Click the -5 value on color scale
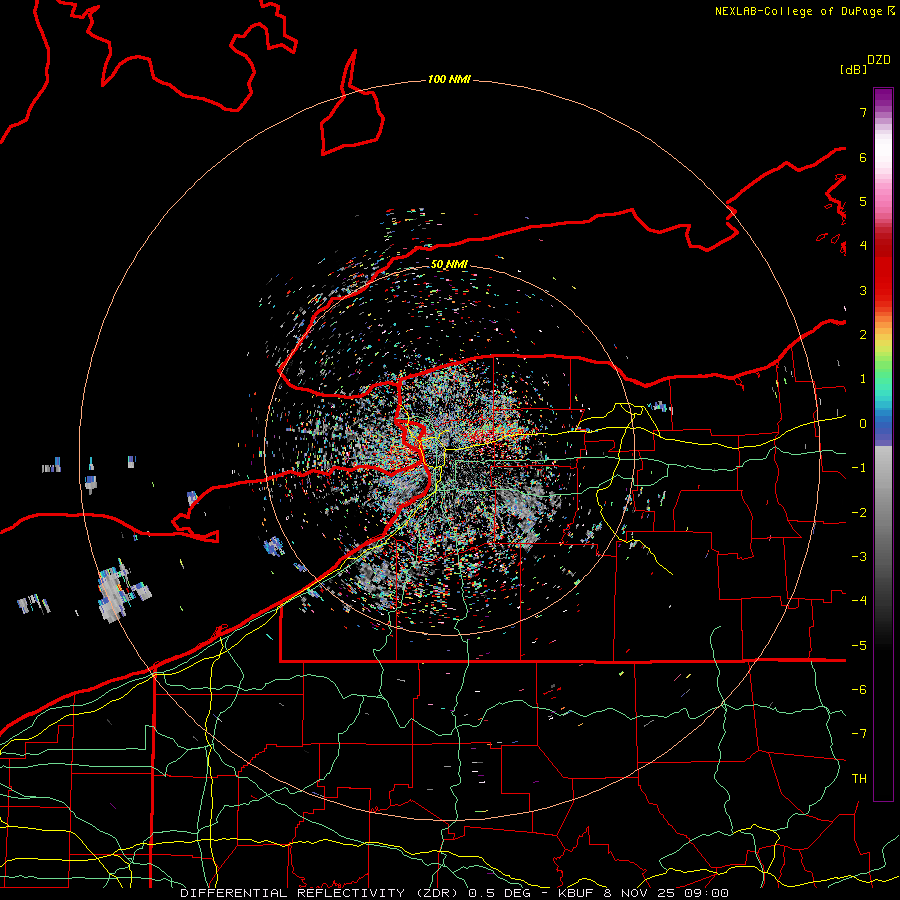Screen dimensions: 900x900 (x=859, y=646)
